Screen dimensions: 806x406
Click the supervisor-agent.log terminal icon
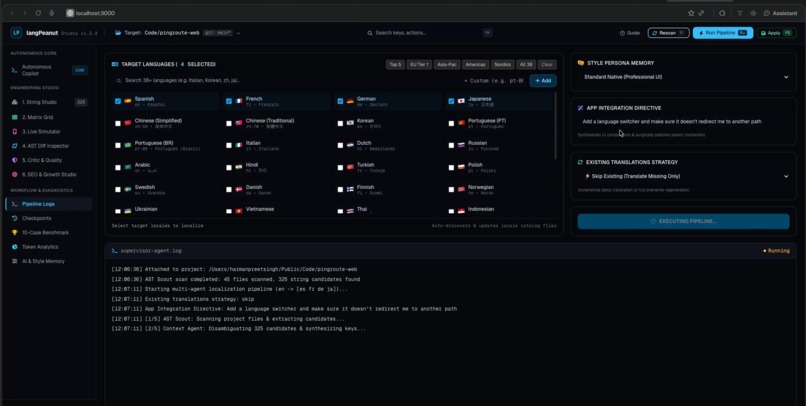click(x=114, y=251)
